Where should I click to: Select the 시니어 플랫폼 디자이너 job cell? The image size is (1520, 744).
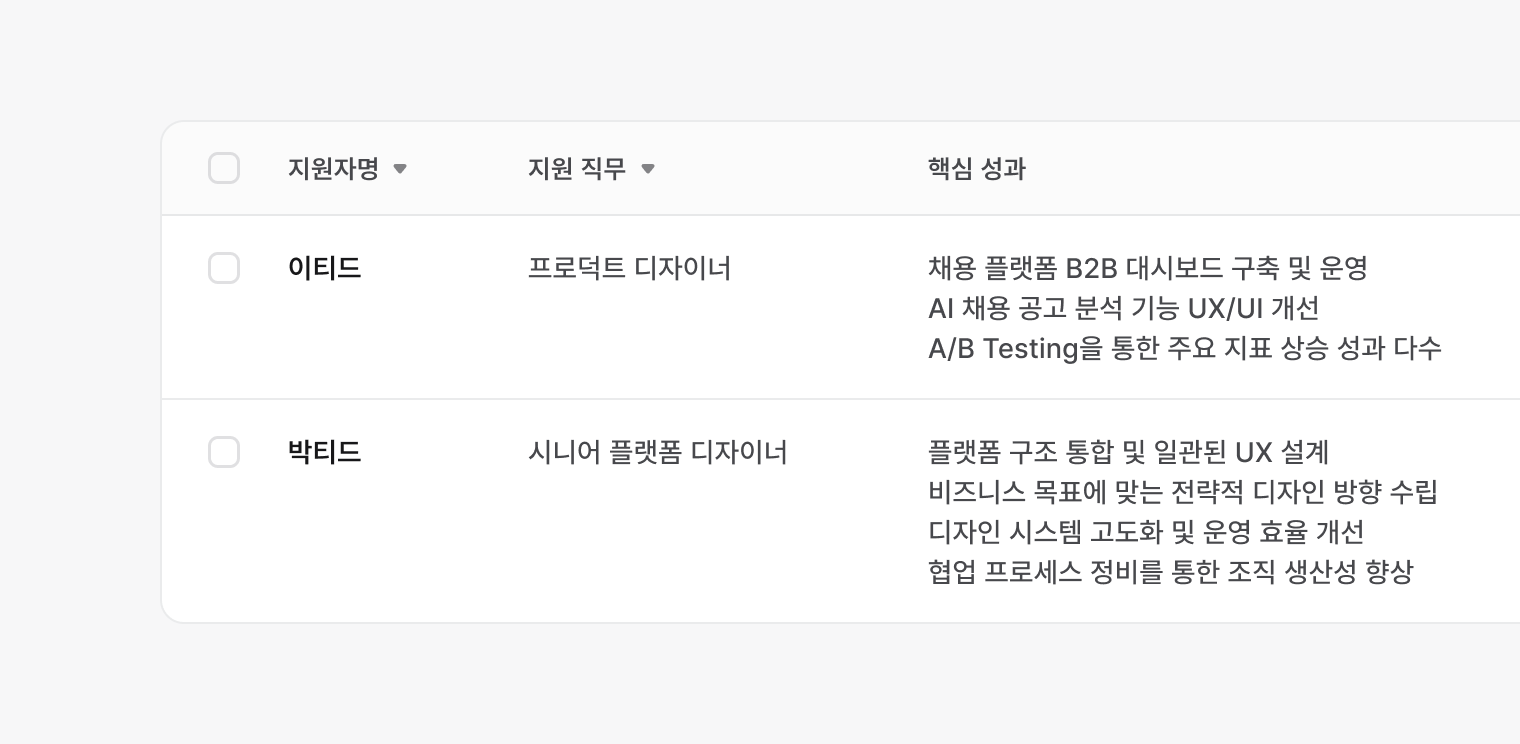click(x=657, y=452)
